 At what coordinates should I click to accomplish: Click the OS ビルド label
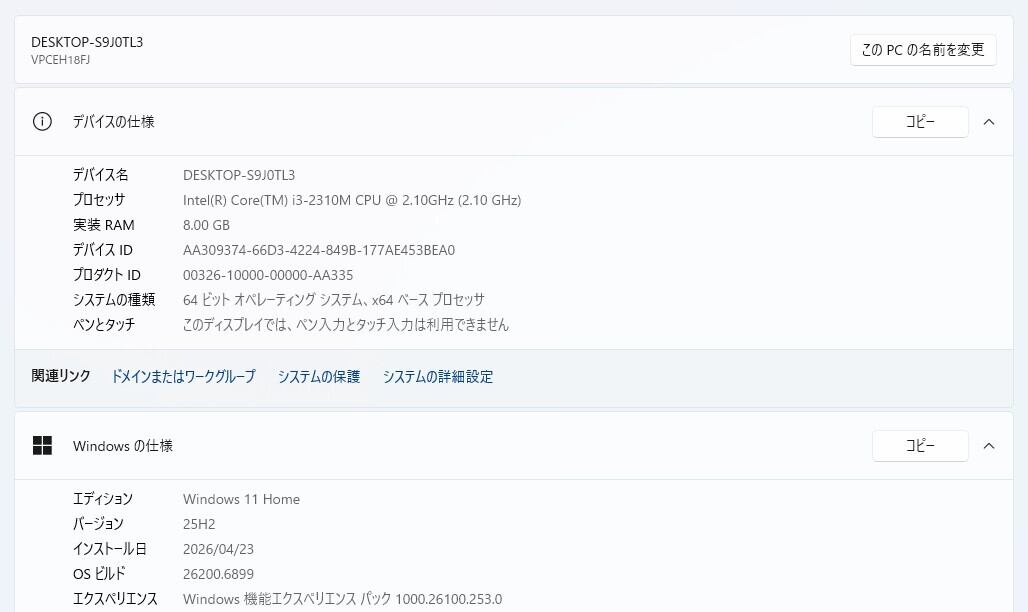pos(99,574)
